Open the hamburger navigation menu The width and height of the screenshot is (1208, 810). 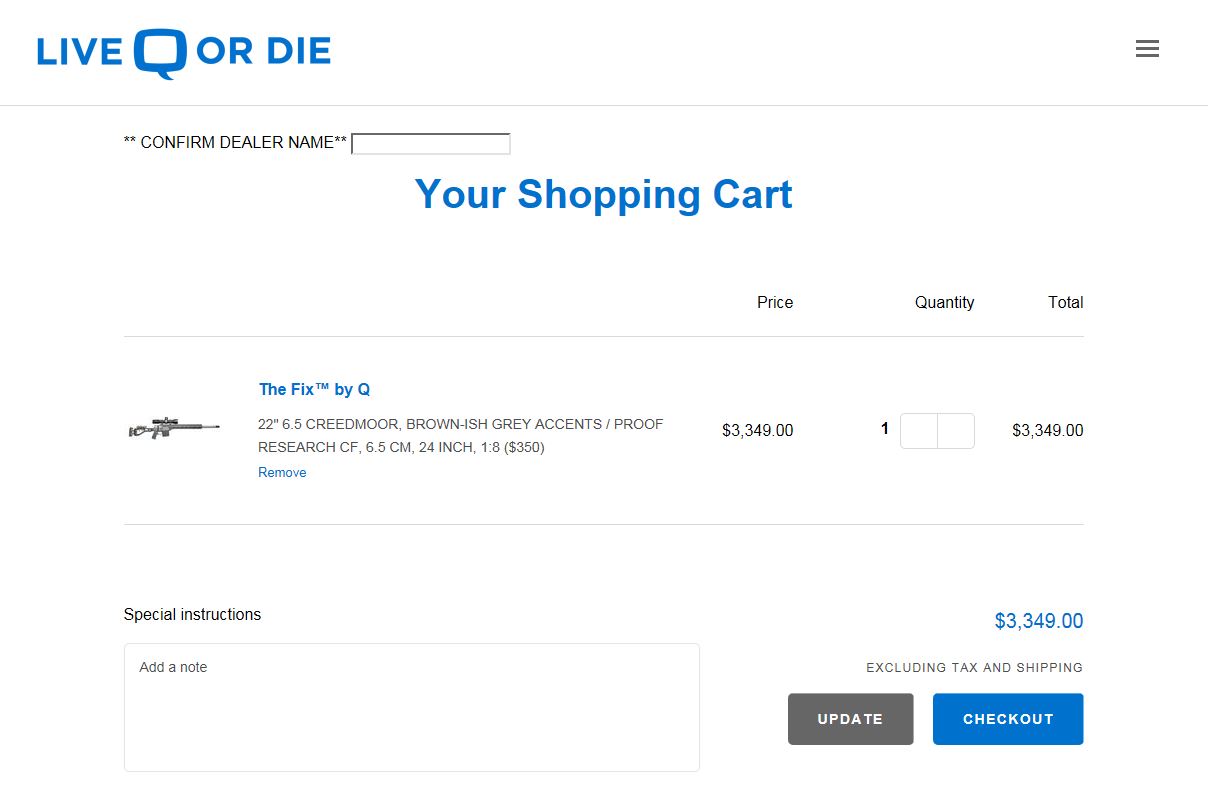point(1147,49)
